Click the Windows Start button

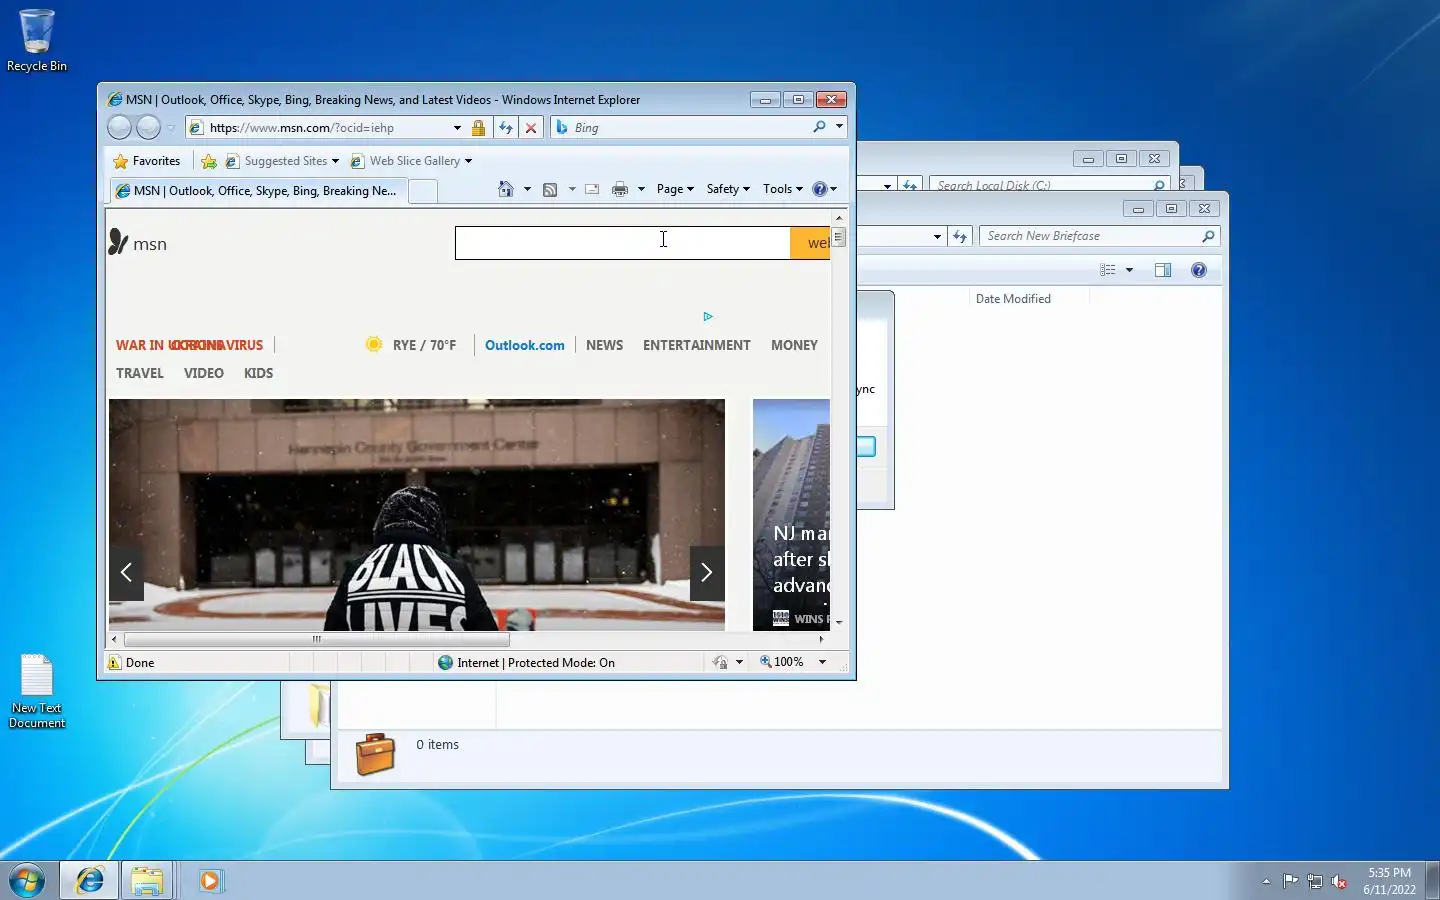pyautogui.click(x=27, y=880)
